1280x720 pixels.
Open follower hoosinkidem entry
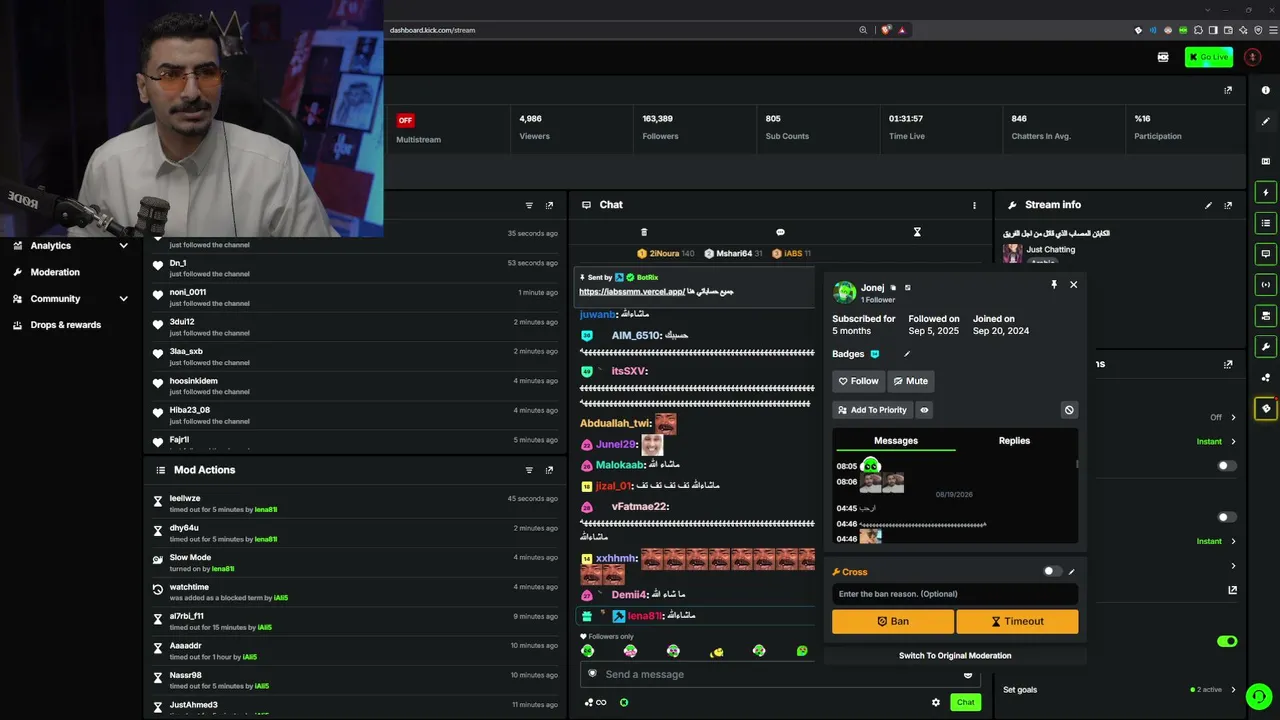point(355,386)
